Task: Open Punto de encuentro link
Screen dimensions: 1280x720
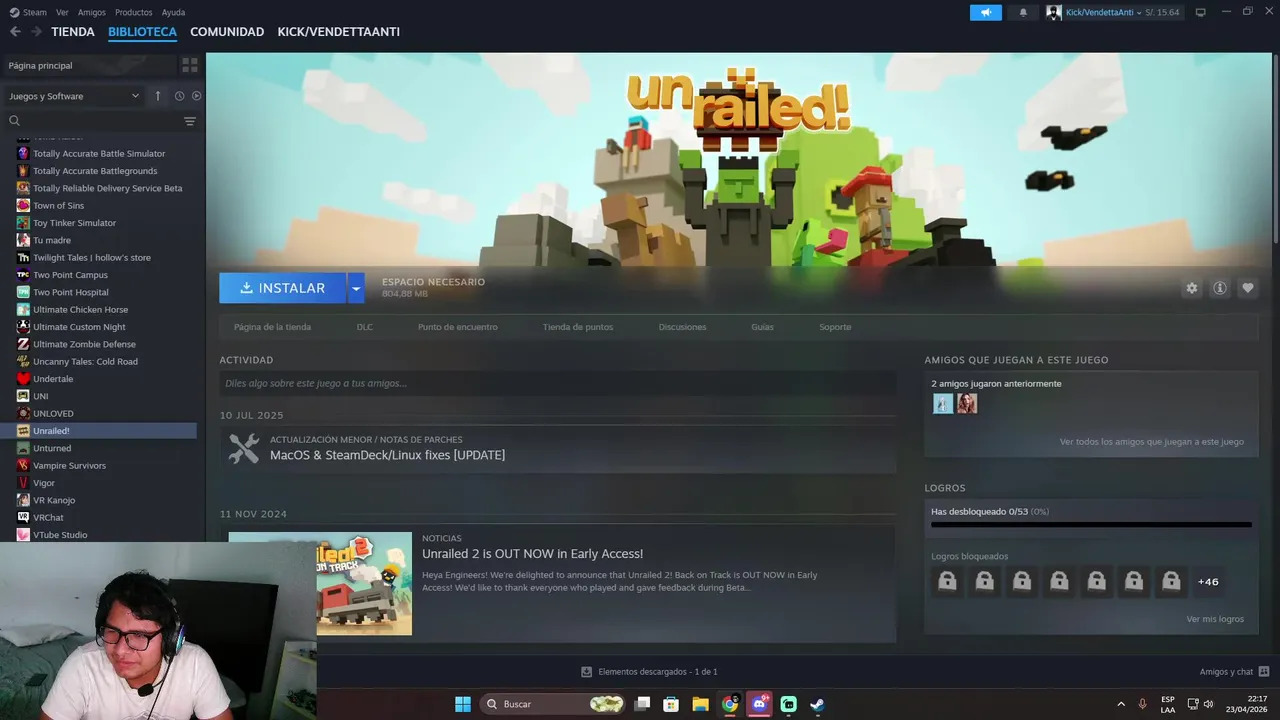Action: click(457, 327)
